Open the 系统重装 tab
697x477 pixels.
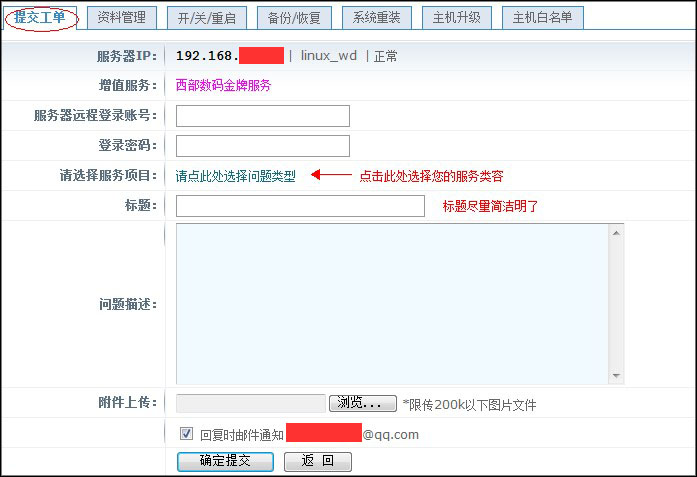click(376, 17)
